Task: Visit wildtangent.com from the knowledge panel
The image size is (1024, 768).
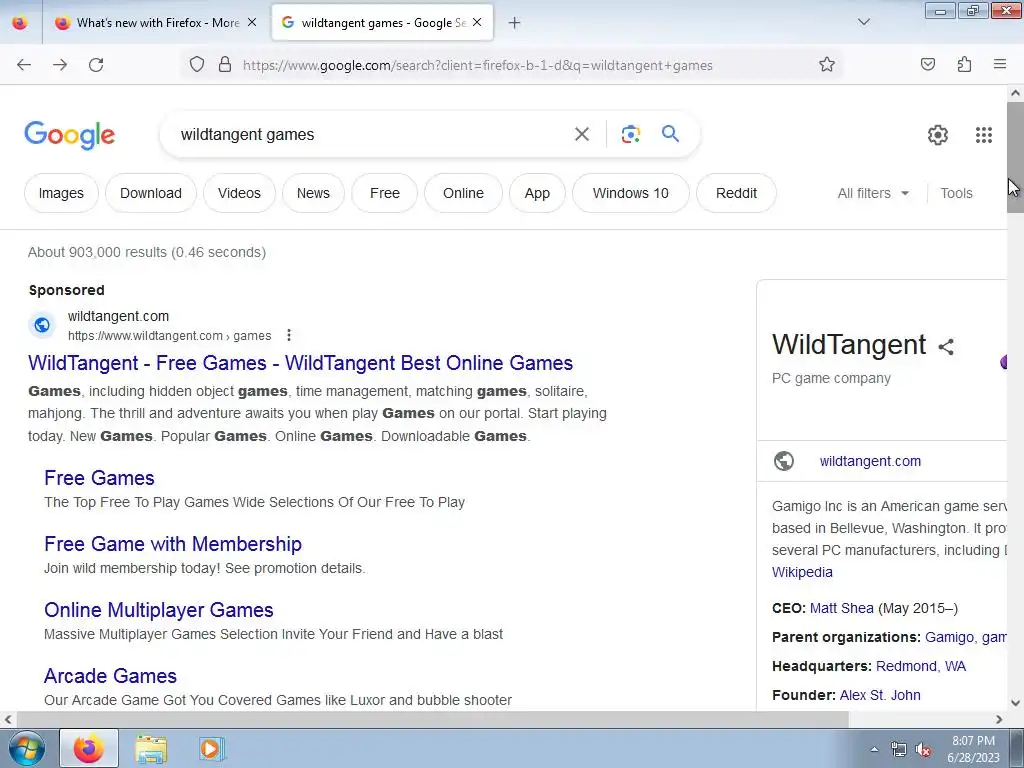Action: coord(870,461)
